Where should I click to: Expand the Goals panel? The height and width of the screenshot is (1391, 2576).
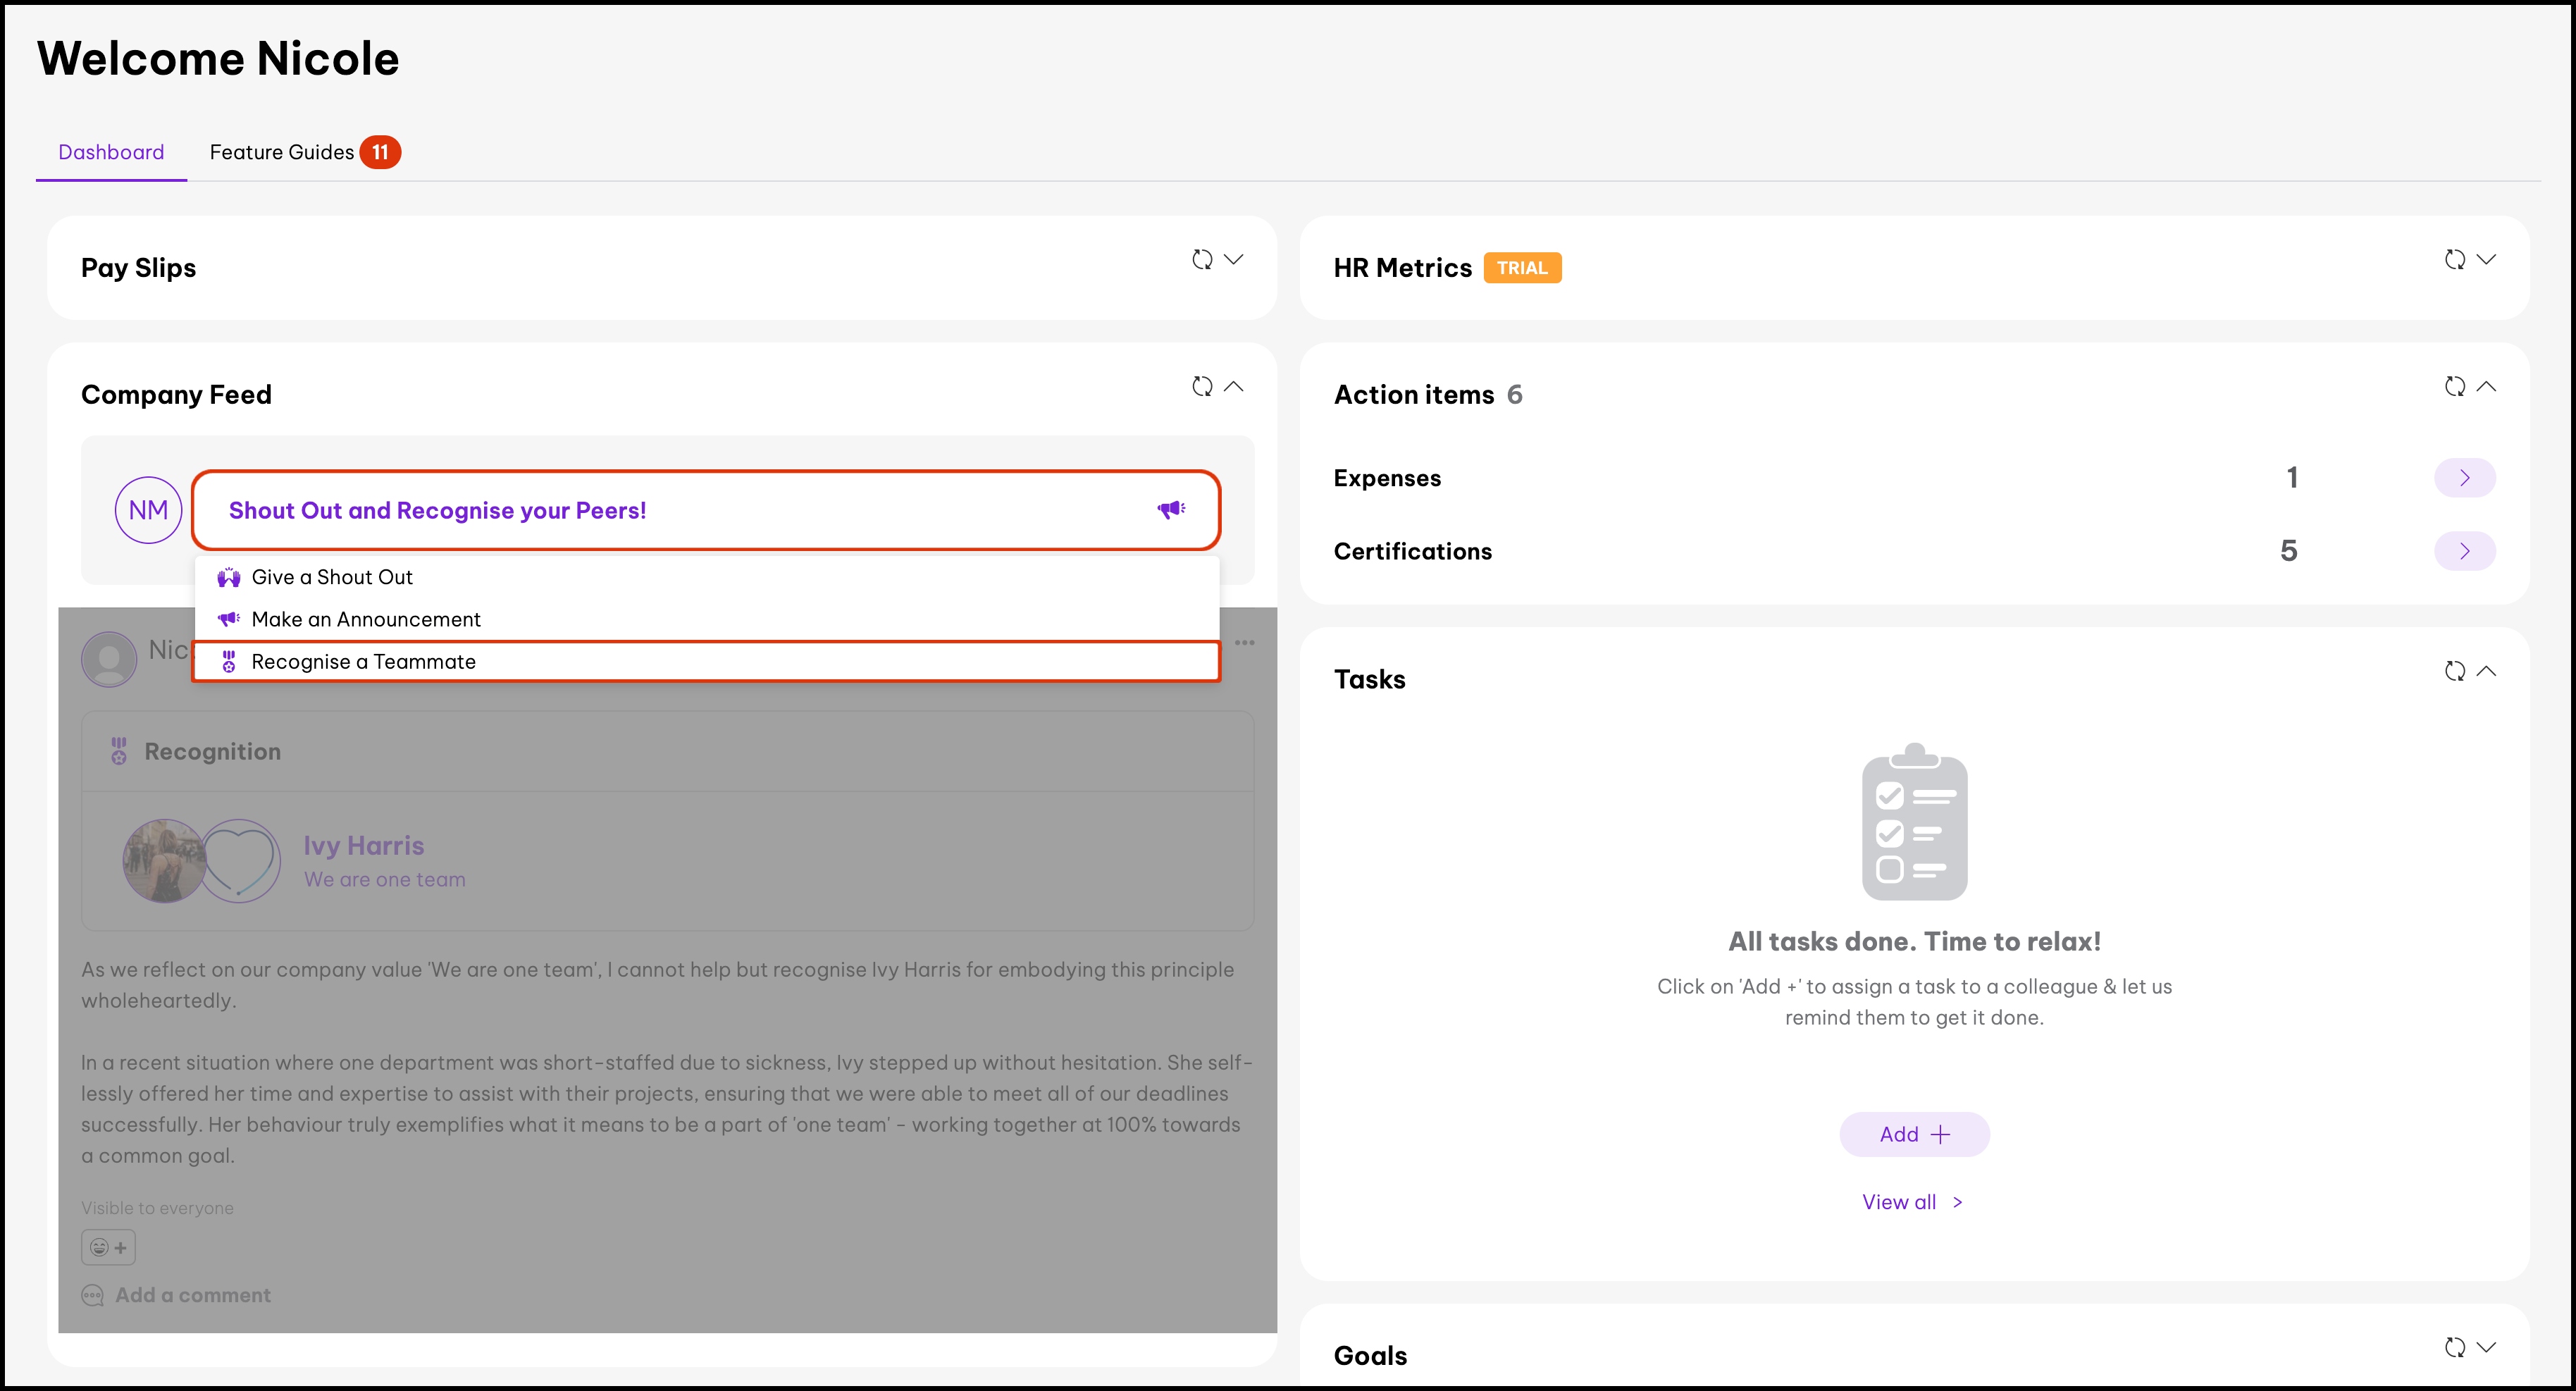click(x=2486, y=1348)
